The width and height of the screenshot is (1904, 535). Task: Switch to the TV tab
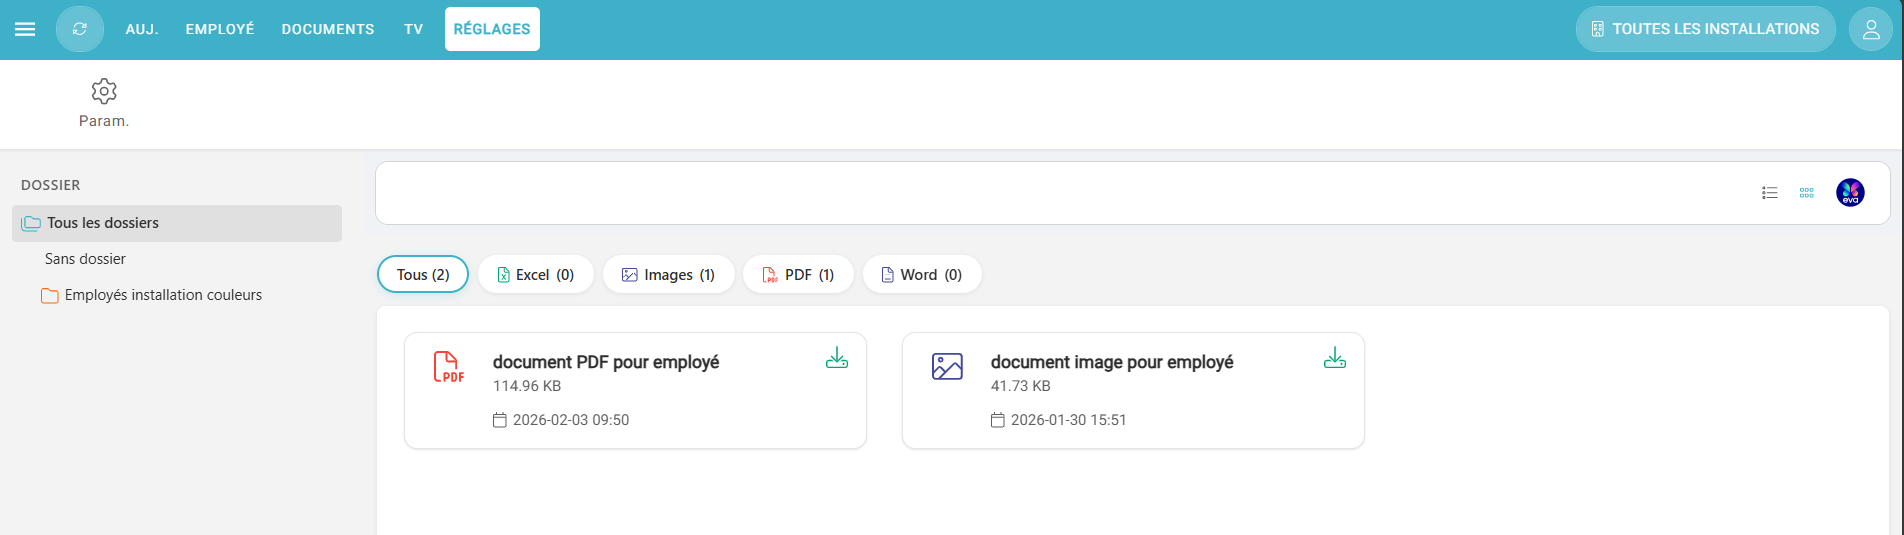pyautogui.click(x=413, y=29)
